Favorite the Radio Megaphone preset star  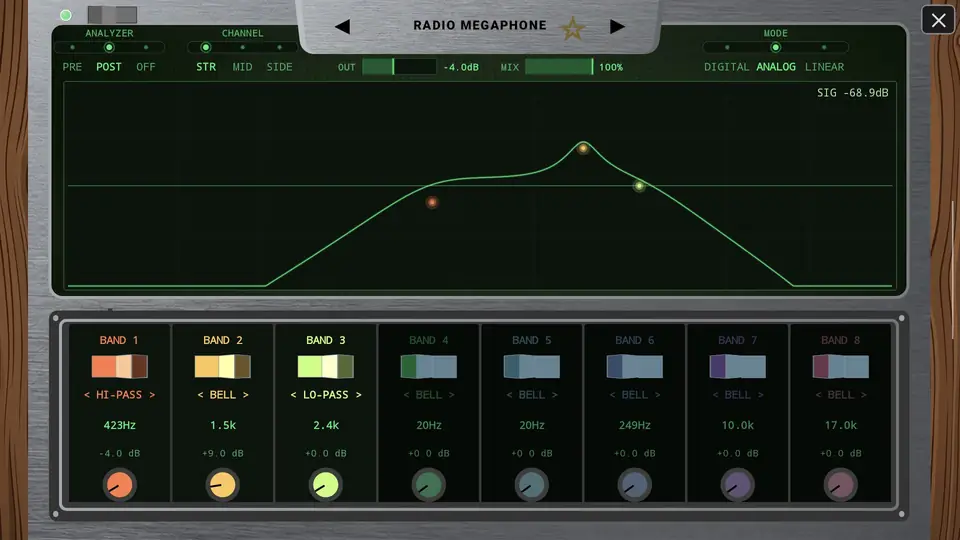point(573,28)
